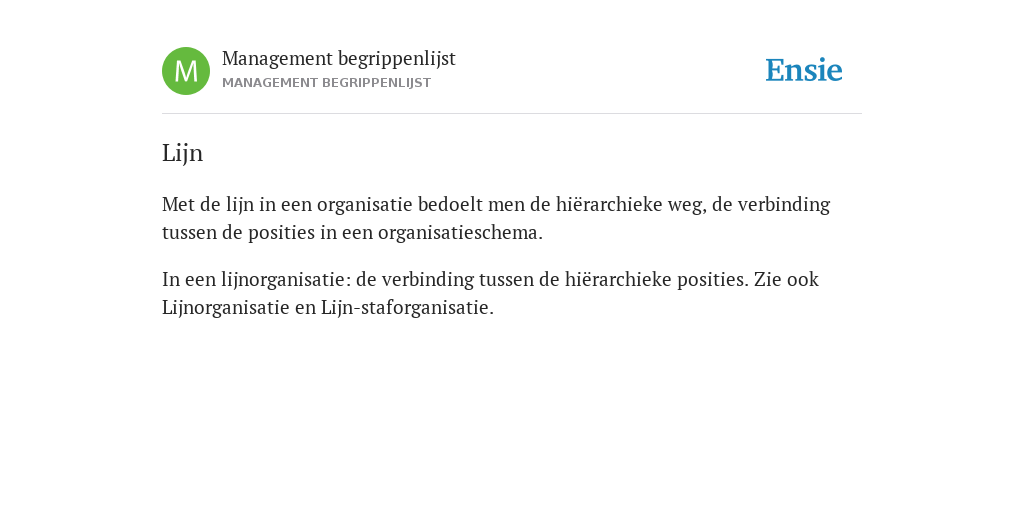
Task: Open the Management begrippenlijst title link
Action: coord(339,59)
